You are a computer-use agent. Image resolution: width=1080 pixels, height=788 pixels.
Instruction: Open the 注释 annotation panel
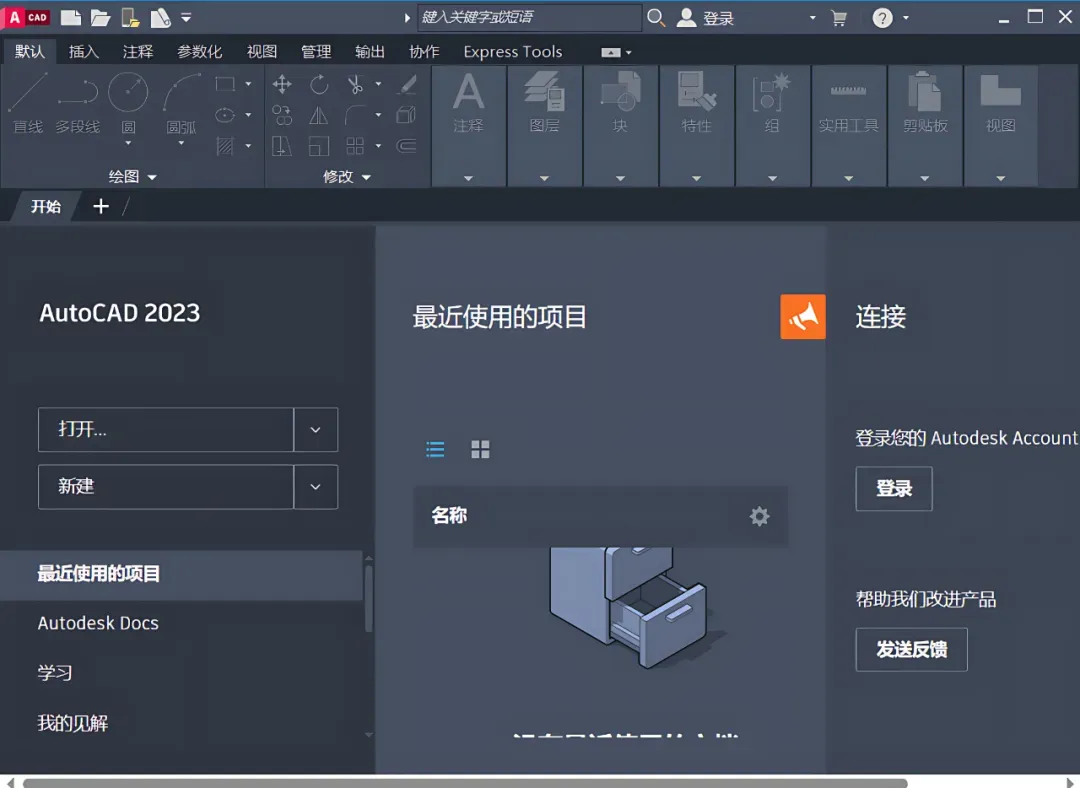coord(468,125)
